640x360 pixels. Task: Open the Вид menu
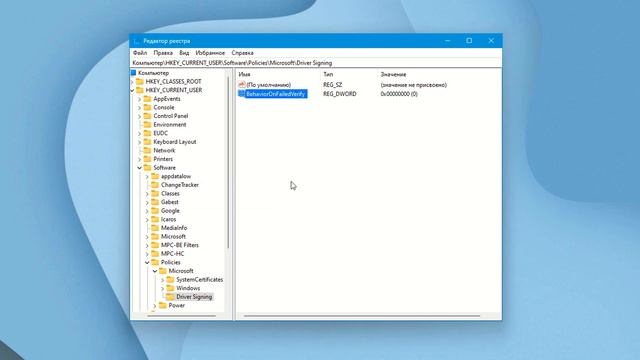click(184, 53)
